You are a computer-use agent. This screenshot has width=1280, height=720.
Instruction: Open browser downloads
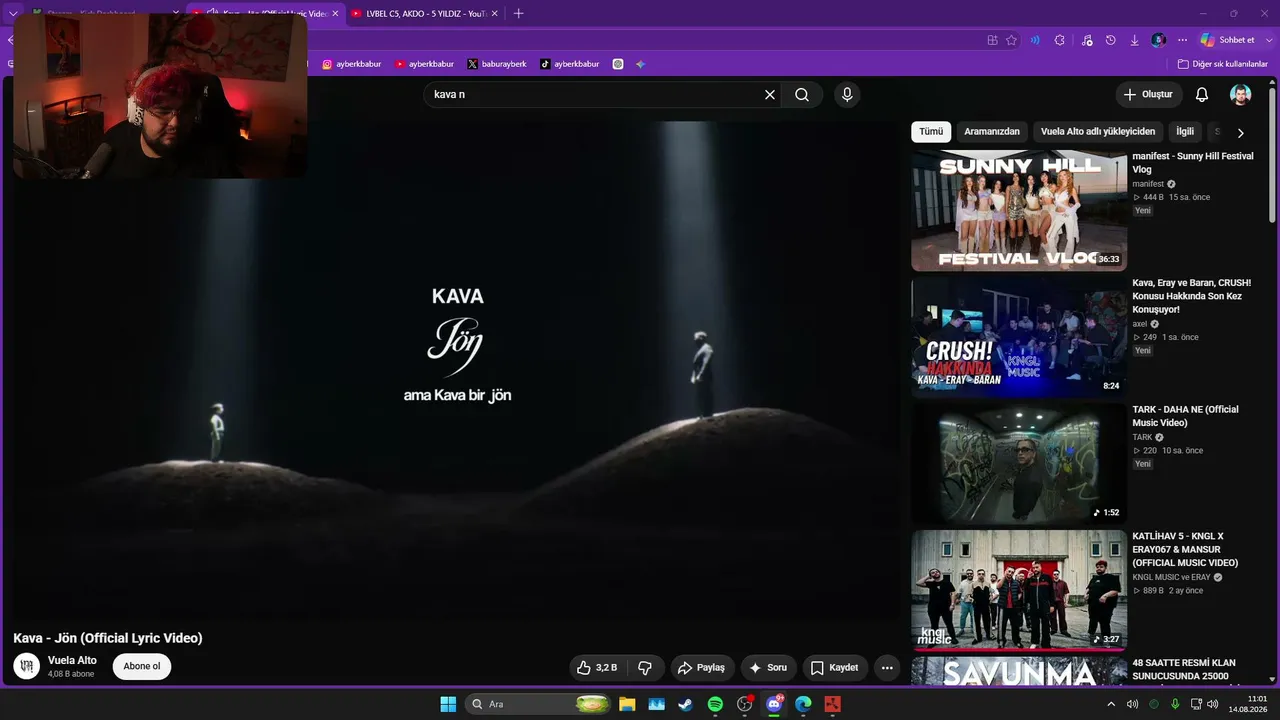point(1134,40)
